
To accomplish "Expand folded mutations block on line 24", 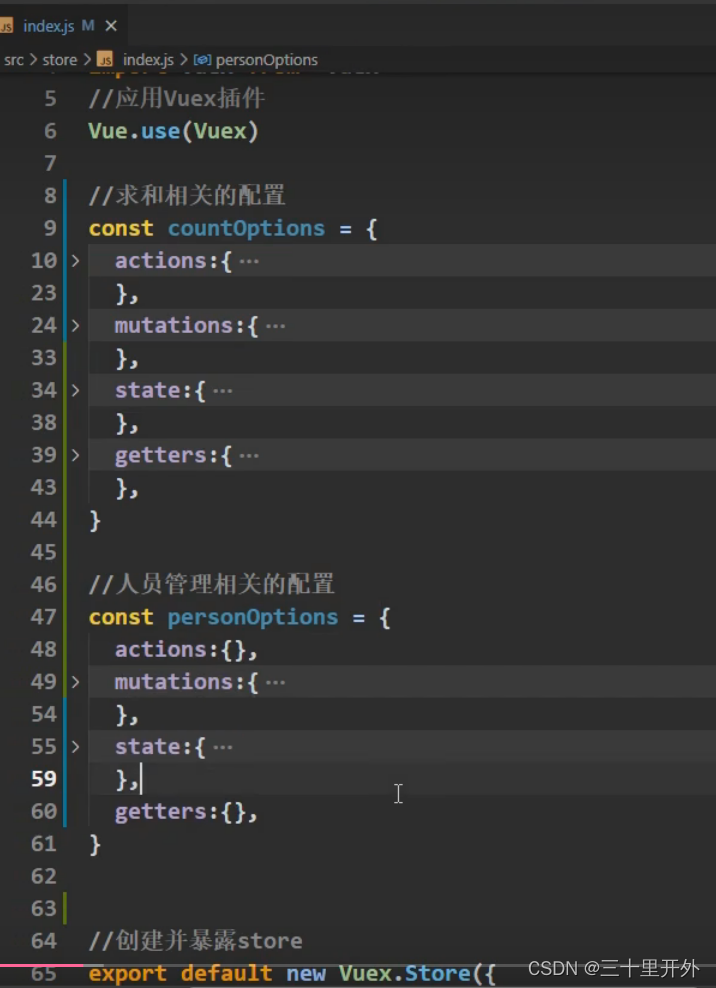I will pos(75,325).
